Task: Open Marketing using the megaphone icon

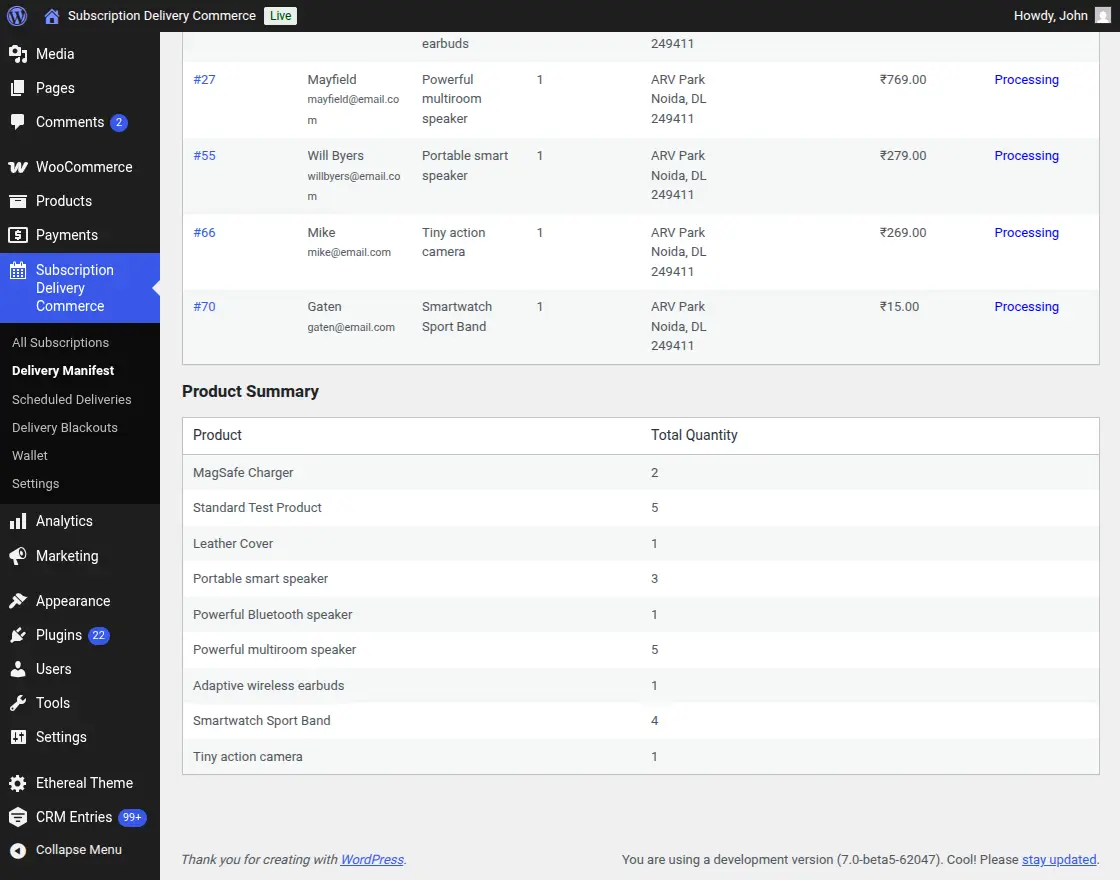Action: pos(17,555)
